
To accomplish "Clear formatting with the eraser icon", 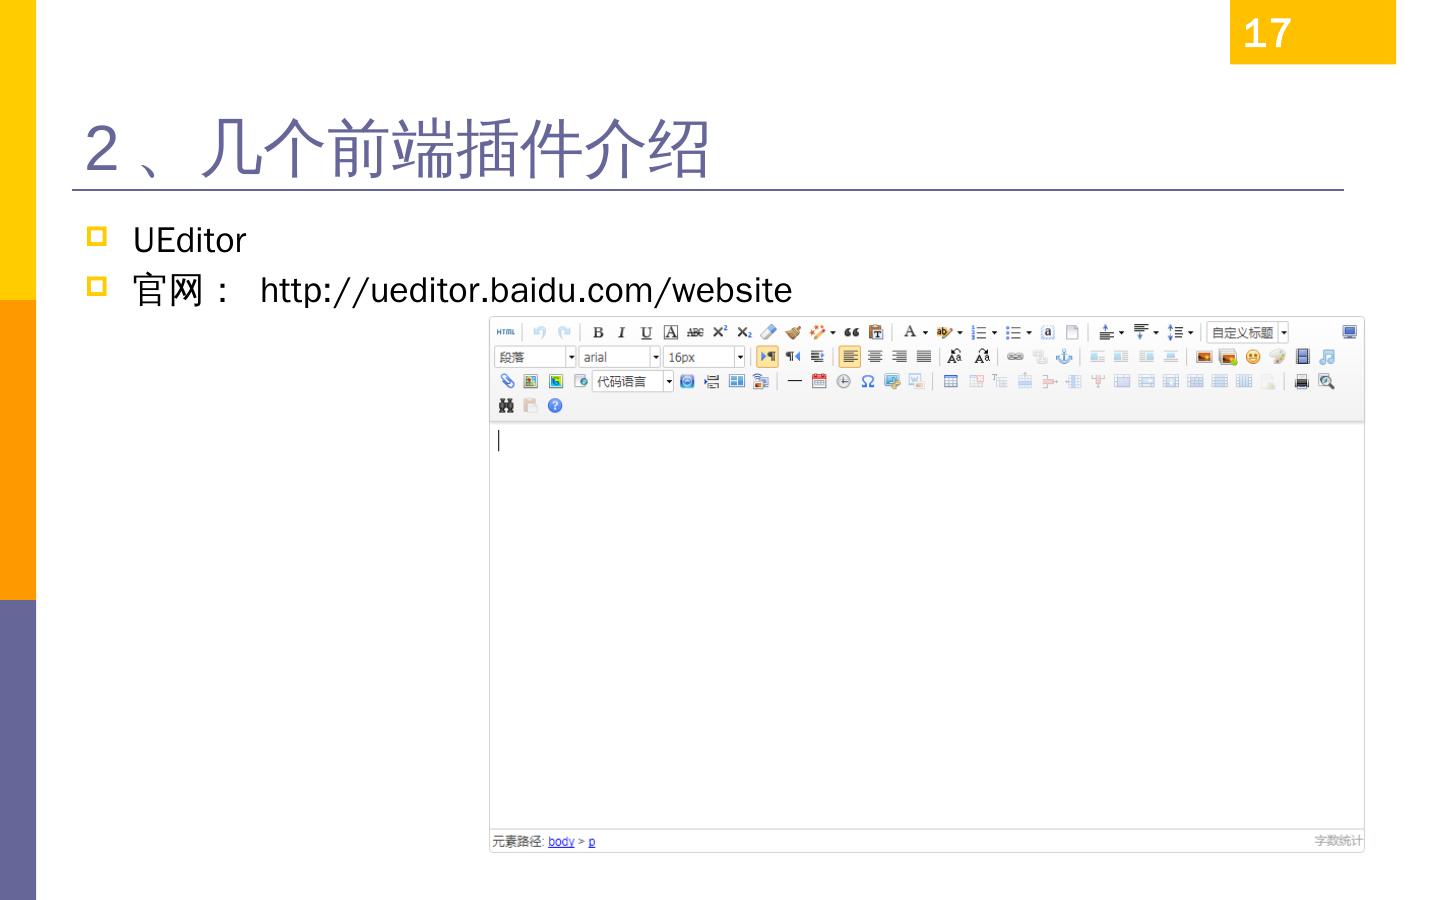I will click(768, 332).
